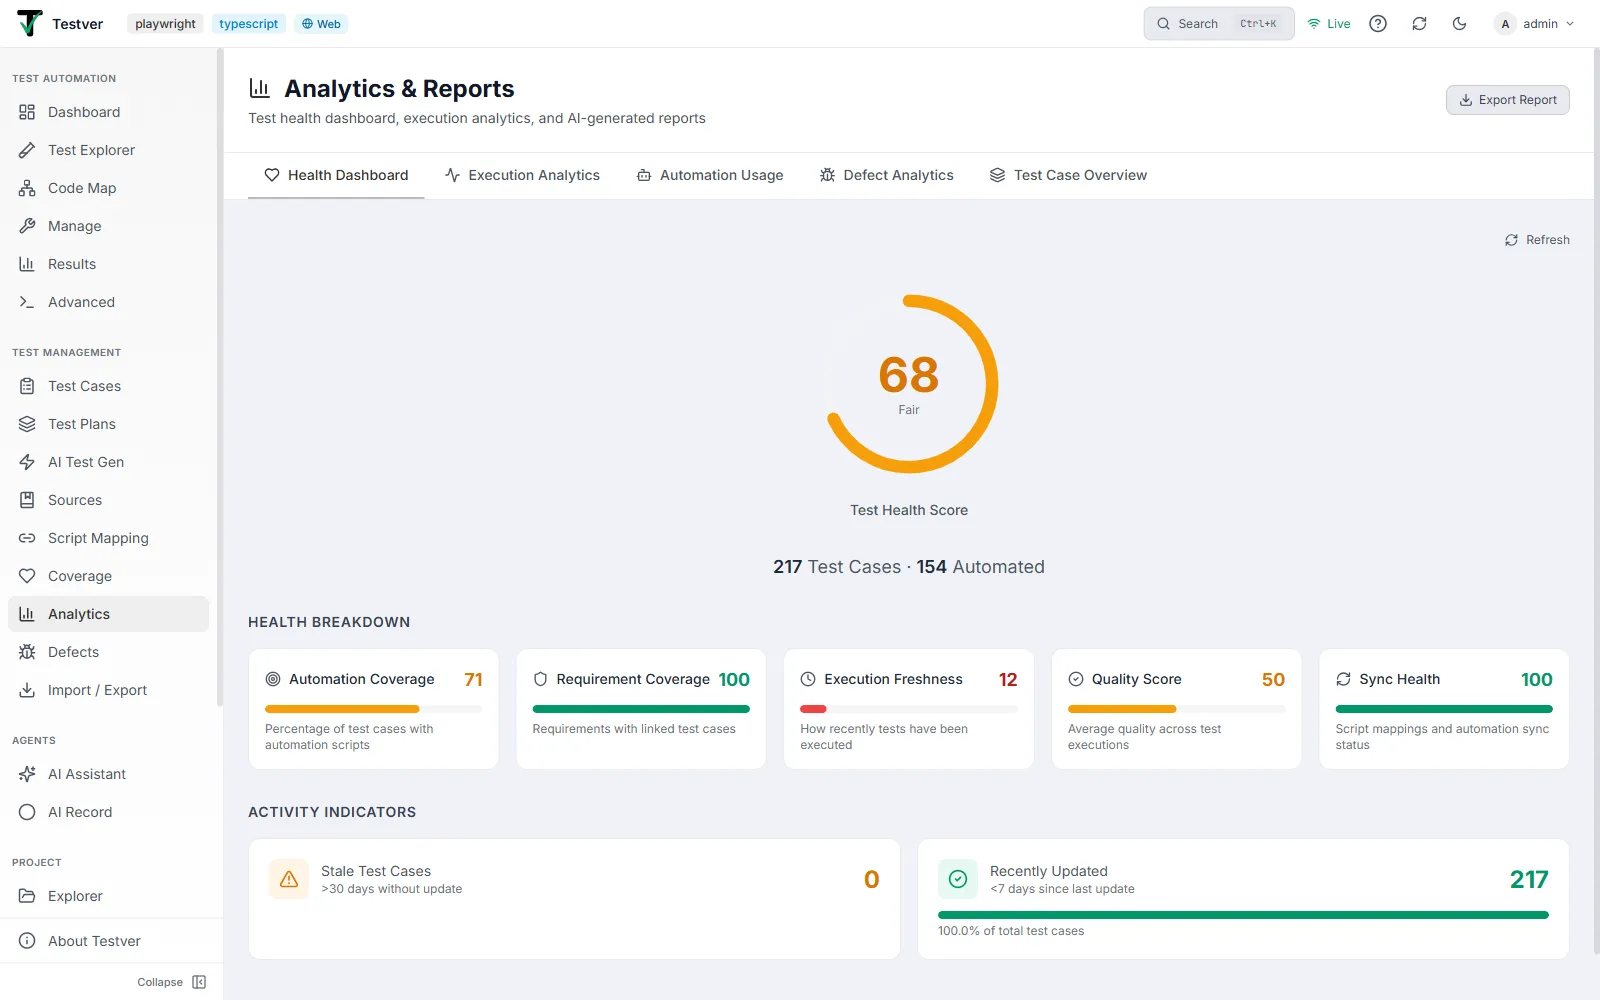Viewport: 1600px width, 1000px height.
Task: Click the Analytics chart icon in sidebar
Action: tap(27, 614)
